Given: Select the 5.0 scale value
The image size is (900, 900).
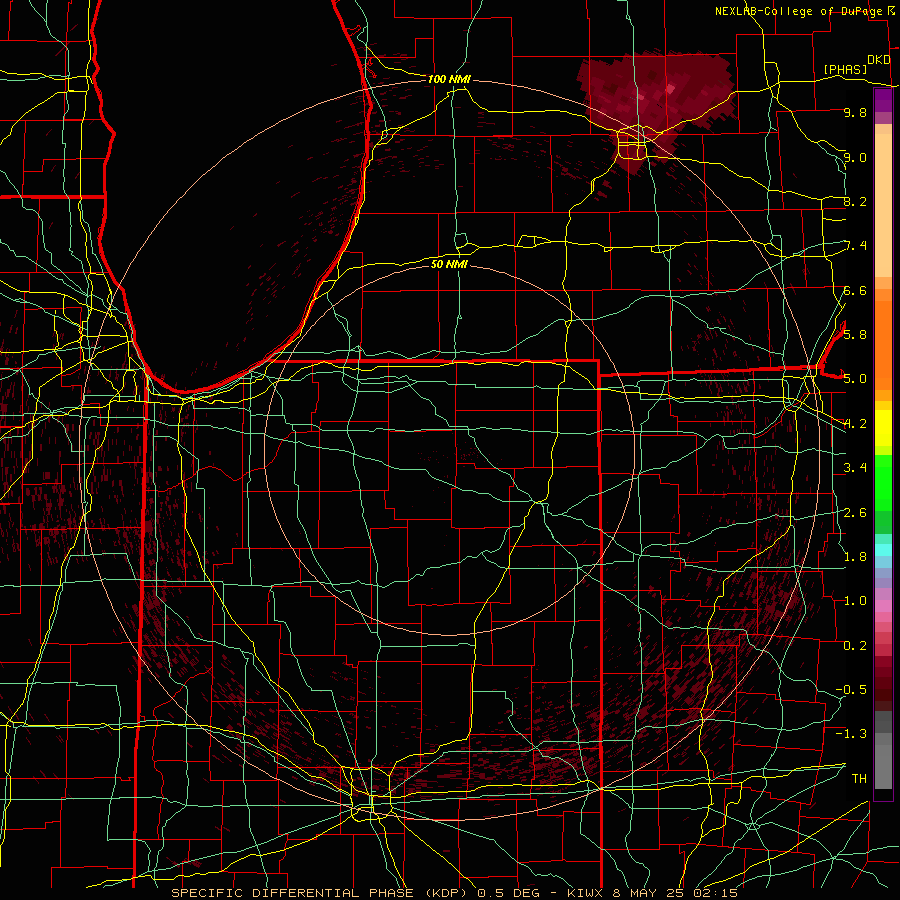Looking at the screenshot, I should (855, 379).
